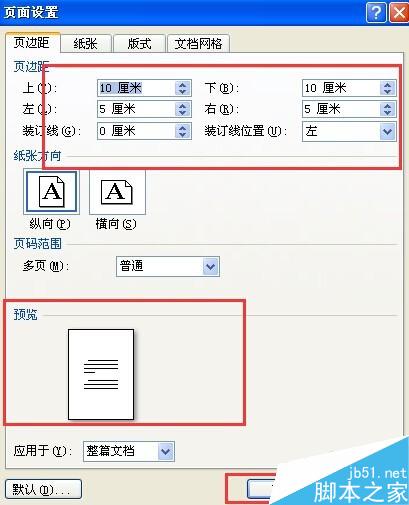Click the help question mark button

pyautogui.click(x=376, y=13)
